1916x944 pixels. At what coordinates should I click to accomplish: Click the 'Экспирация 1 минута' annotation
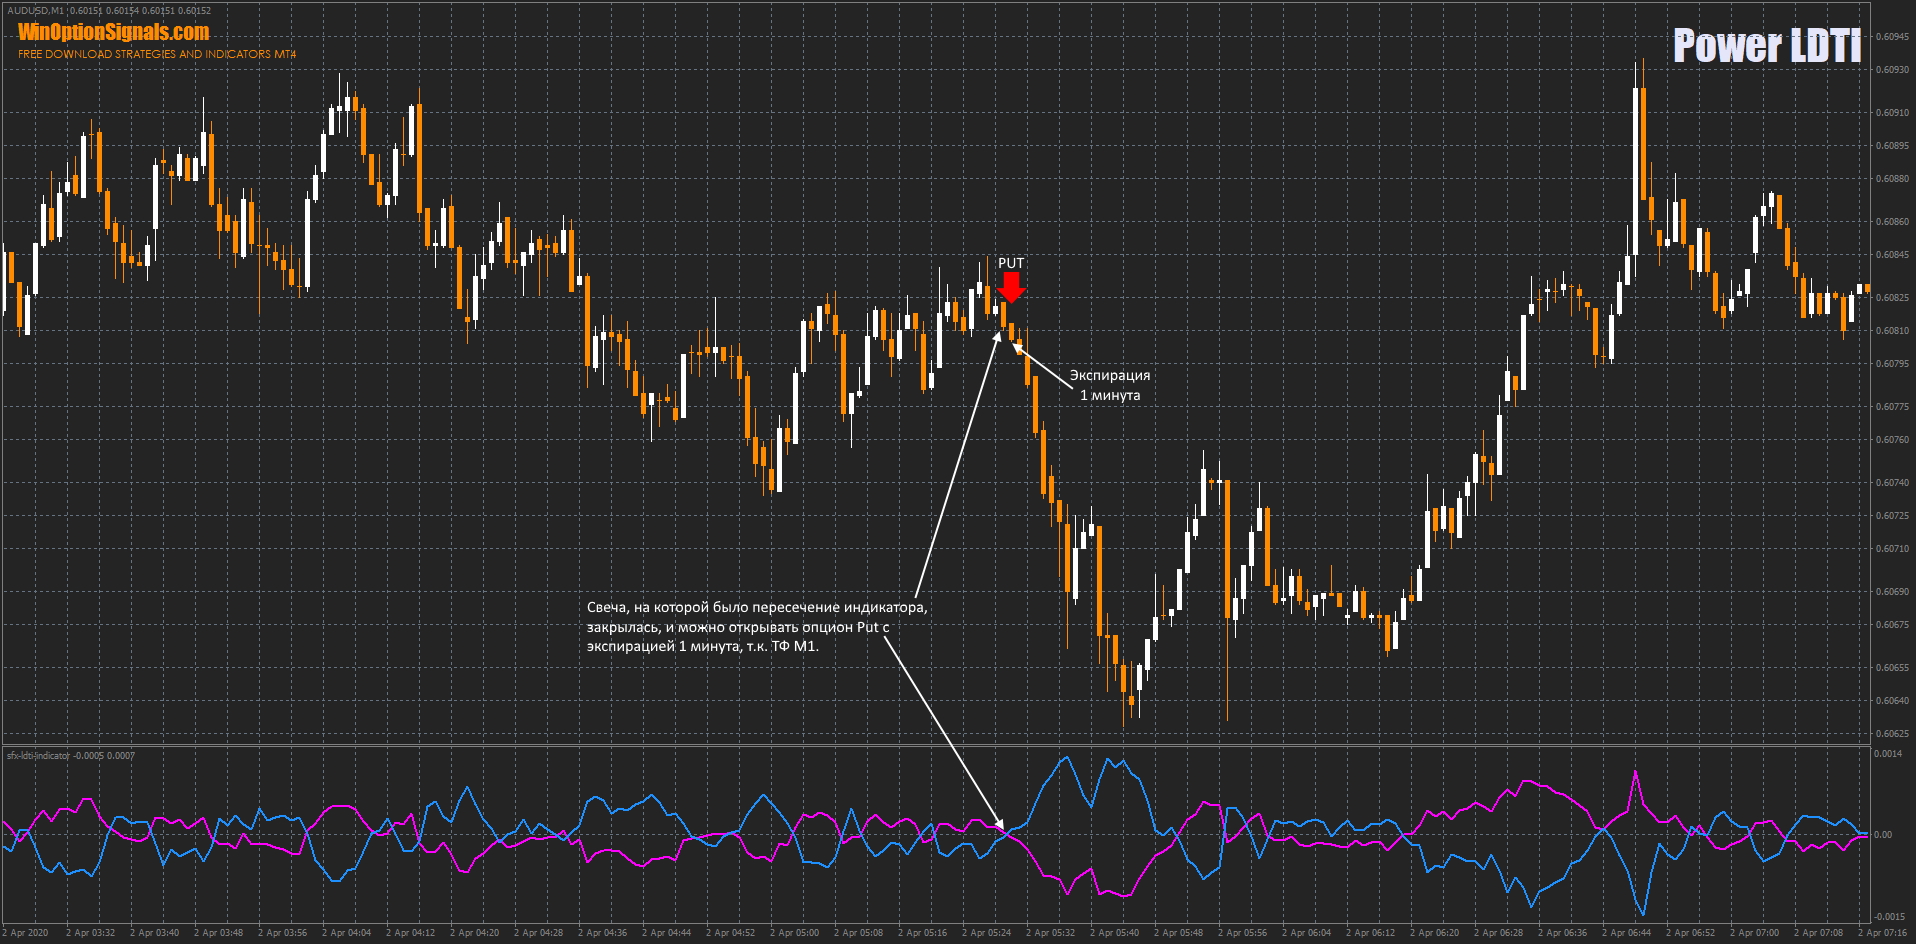tap(1109, 385)
